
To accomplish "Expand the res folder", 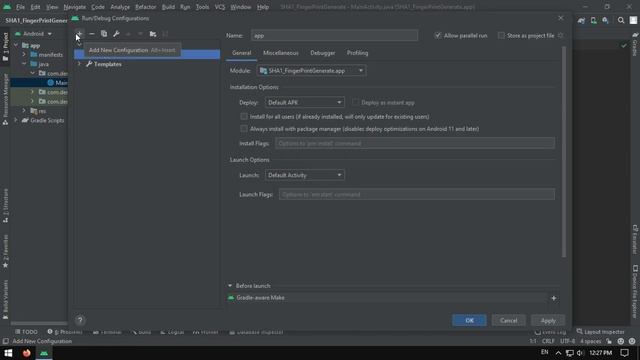I will click(x=24, y=111).
